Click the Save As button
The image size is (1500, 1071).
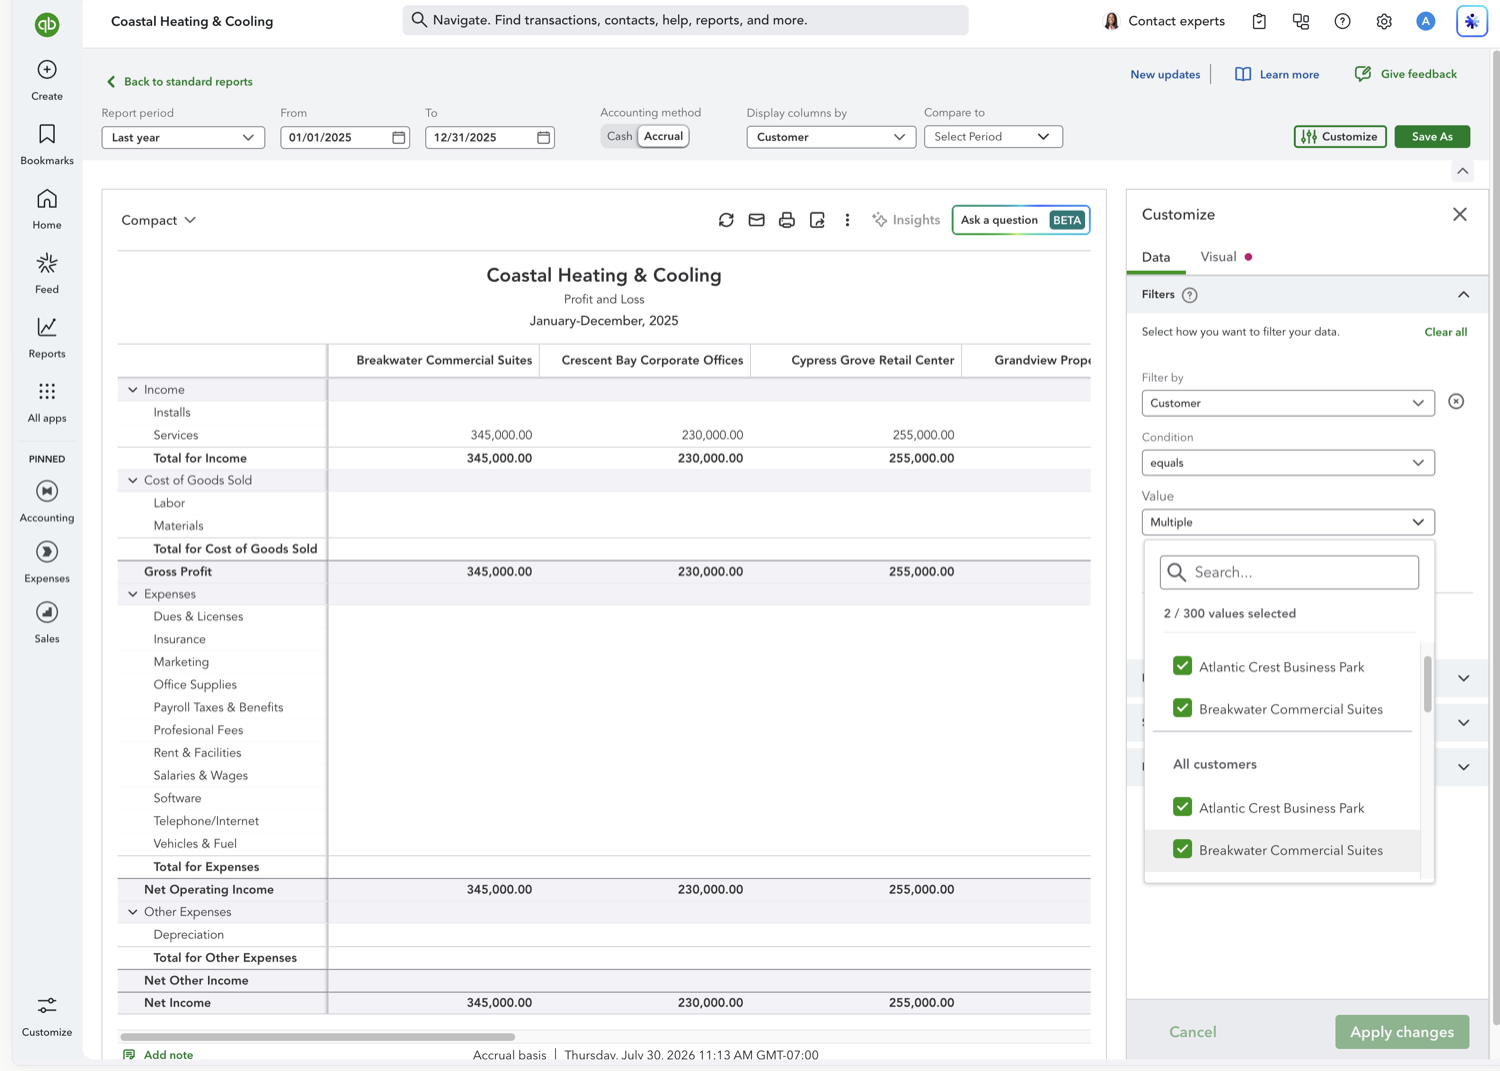point(1432,137)
